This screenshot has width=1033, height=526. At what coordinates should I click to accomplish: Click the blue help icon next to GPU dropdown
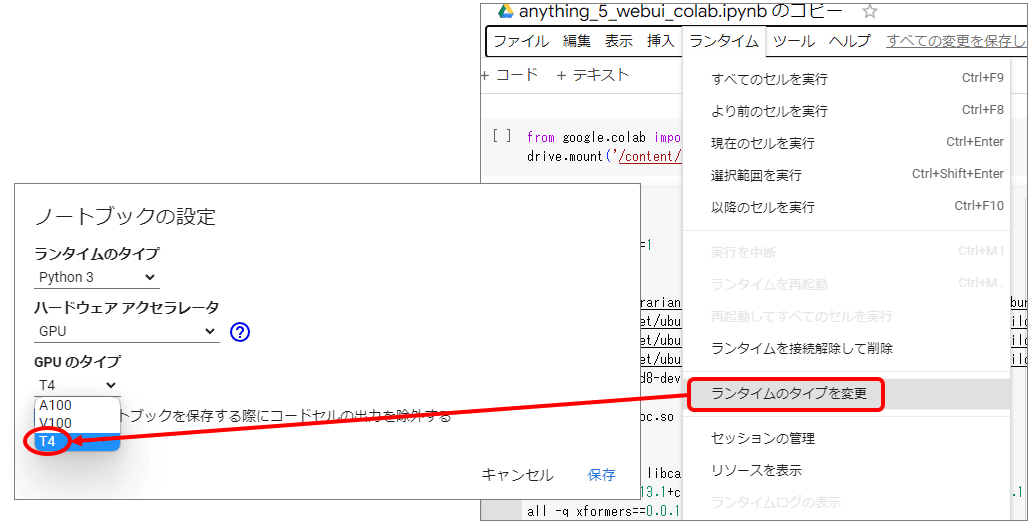(x=240, y=332)
